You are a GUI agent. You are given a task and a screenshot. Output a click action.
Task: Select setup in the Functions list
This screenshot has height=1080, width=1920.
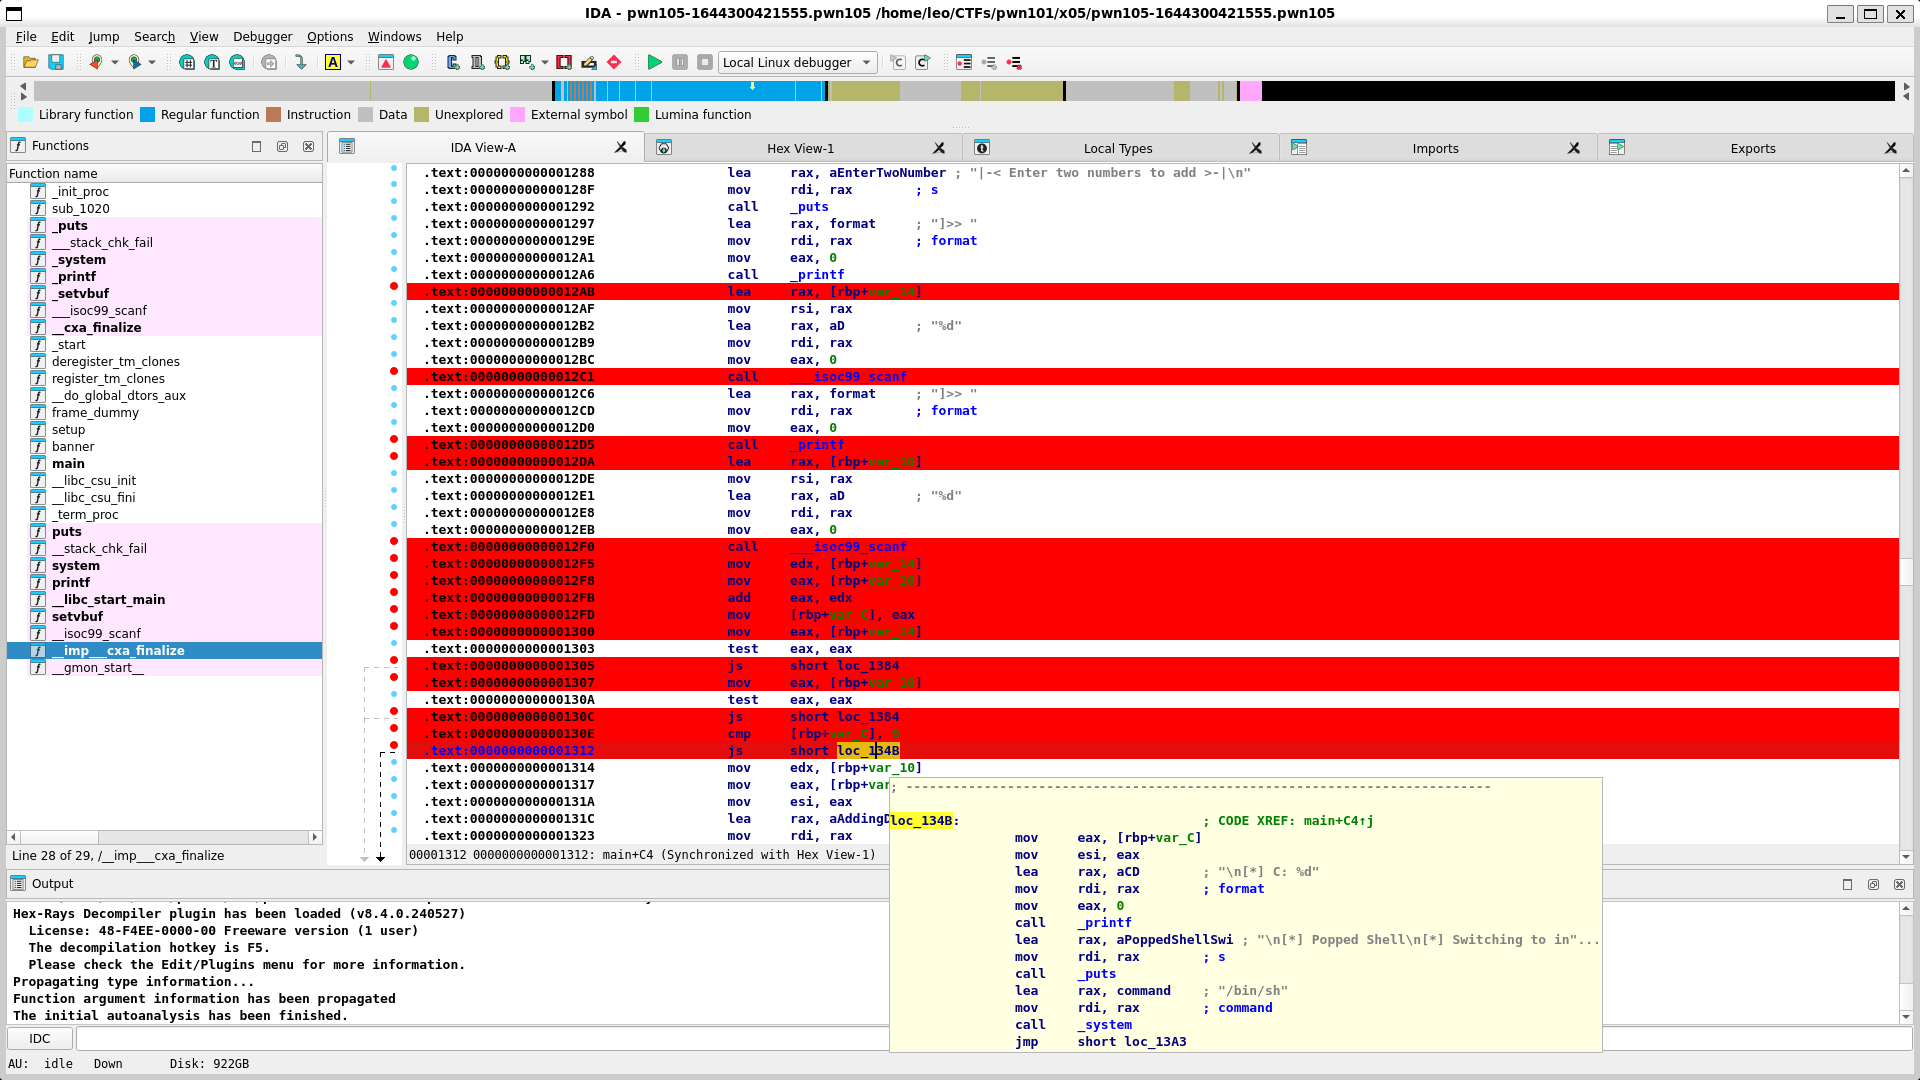(68, 430)
